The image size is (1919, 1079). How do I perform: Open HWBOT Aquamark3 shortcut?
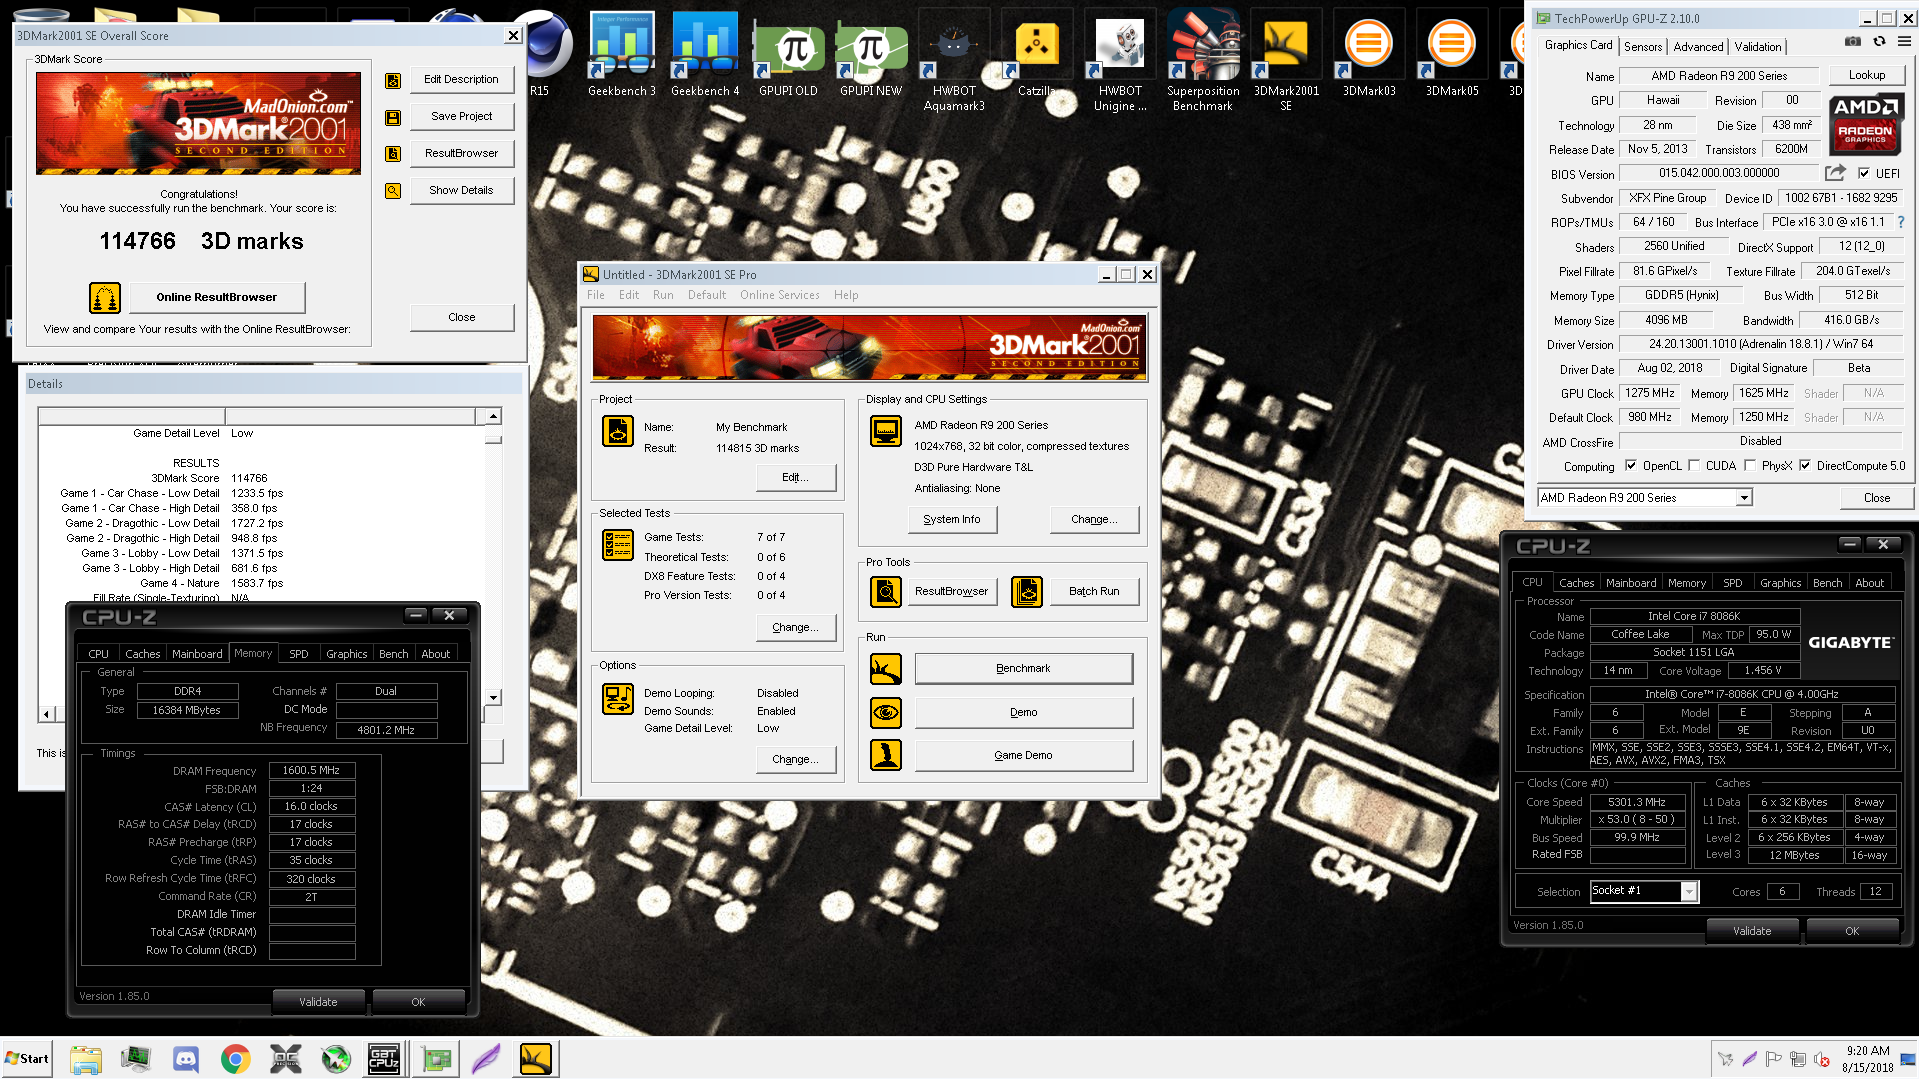(x=954, y=60)
